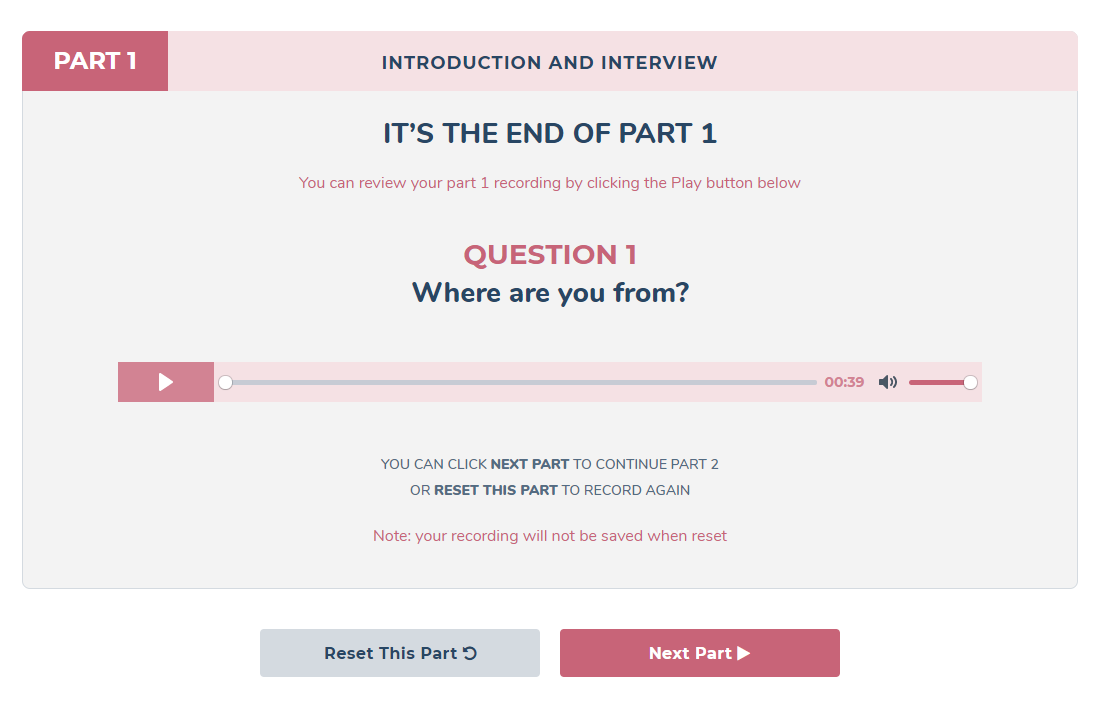Select the PART 1 tab
Viewport: 1114px width, 710px height.
coord(94,61)
